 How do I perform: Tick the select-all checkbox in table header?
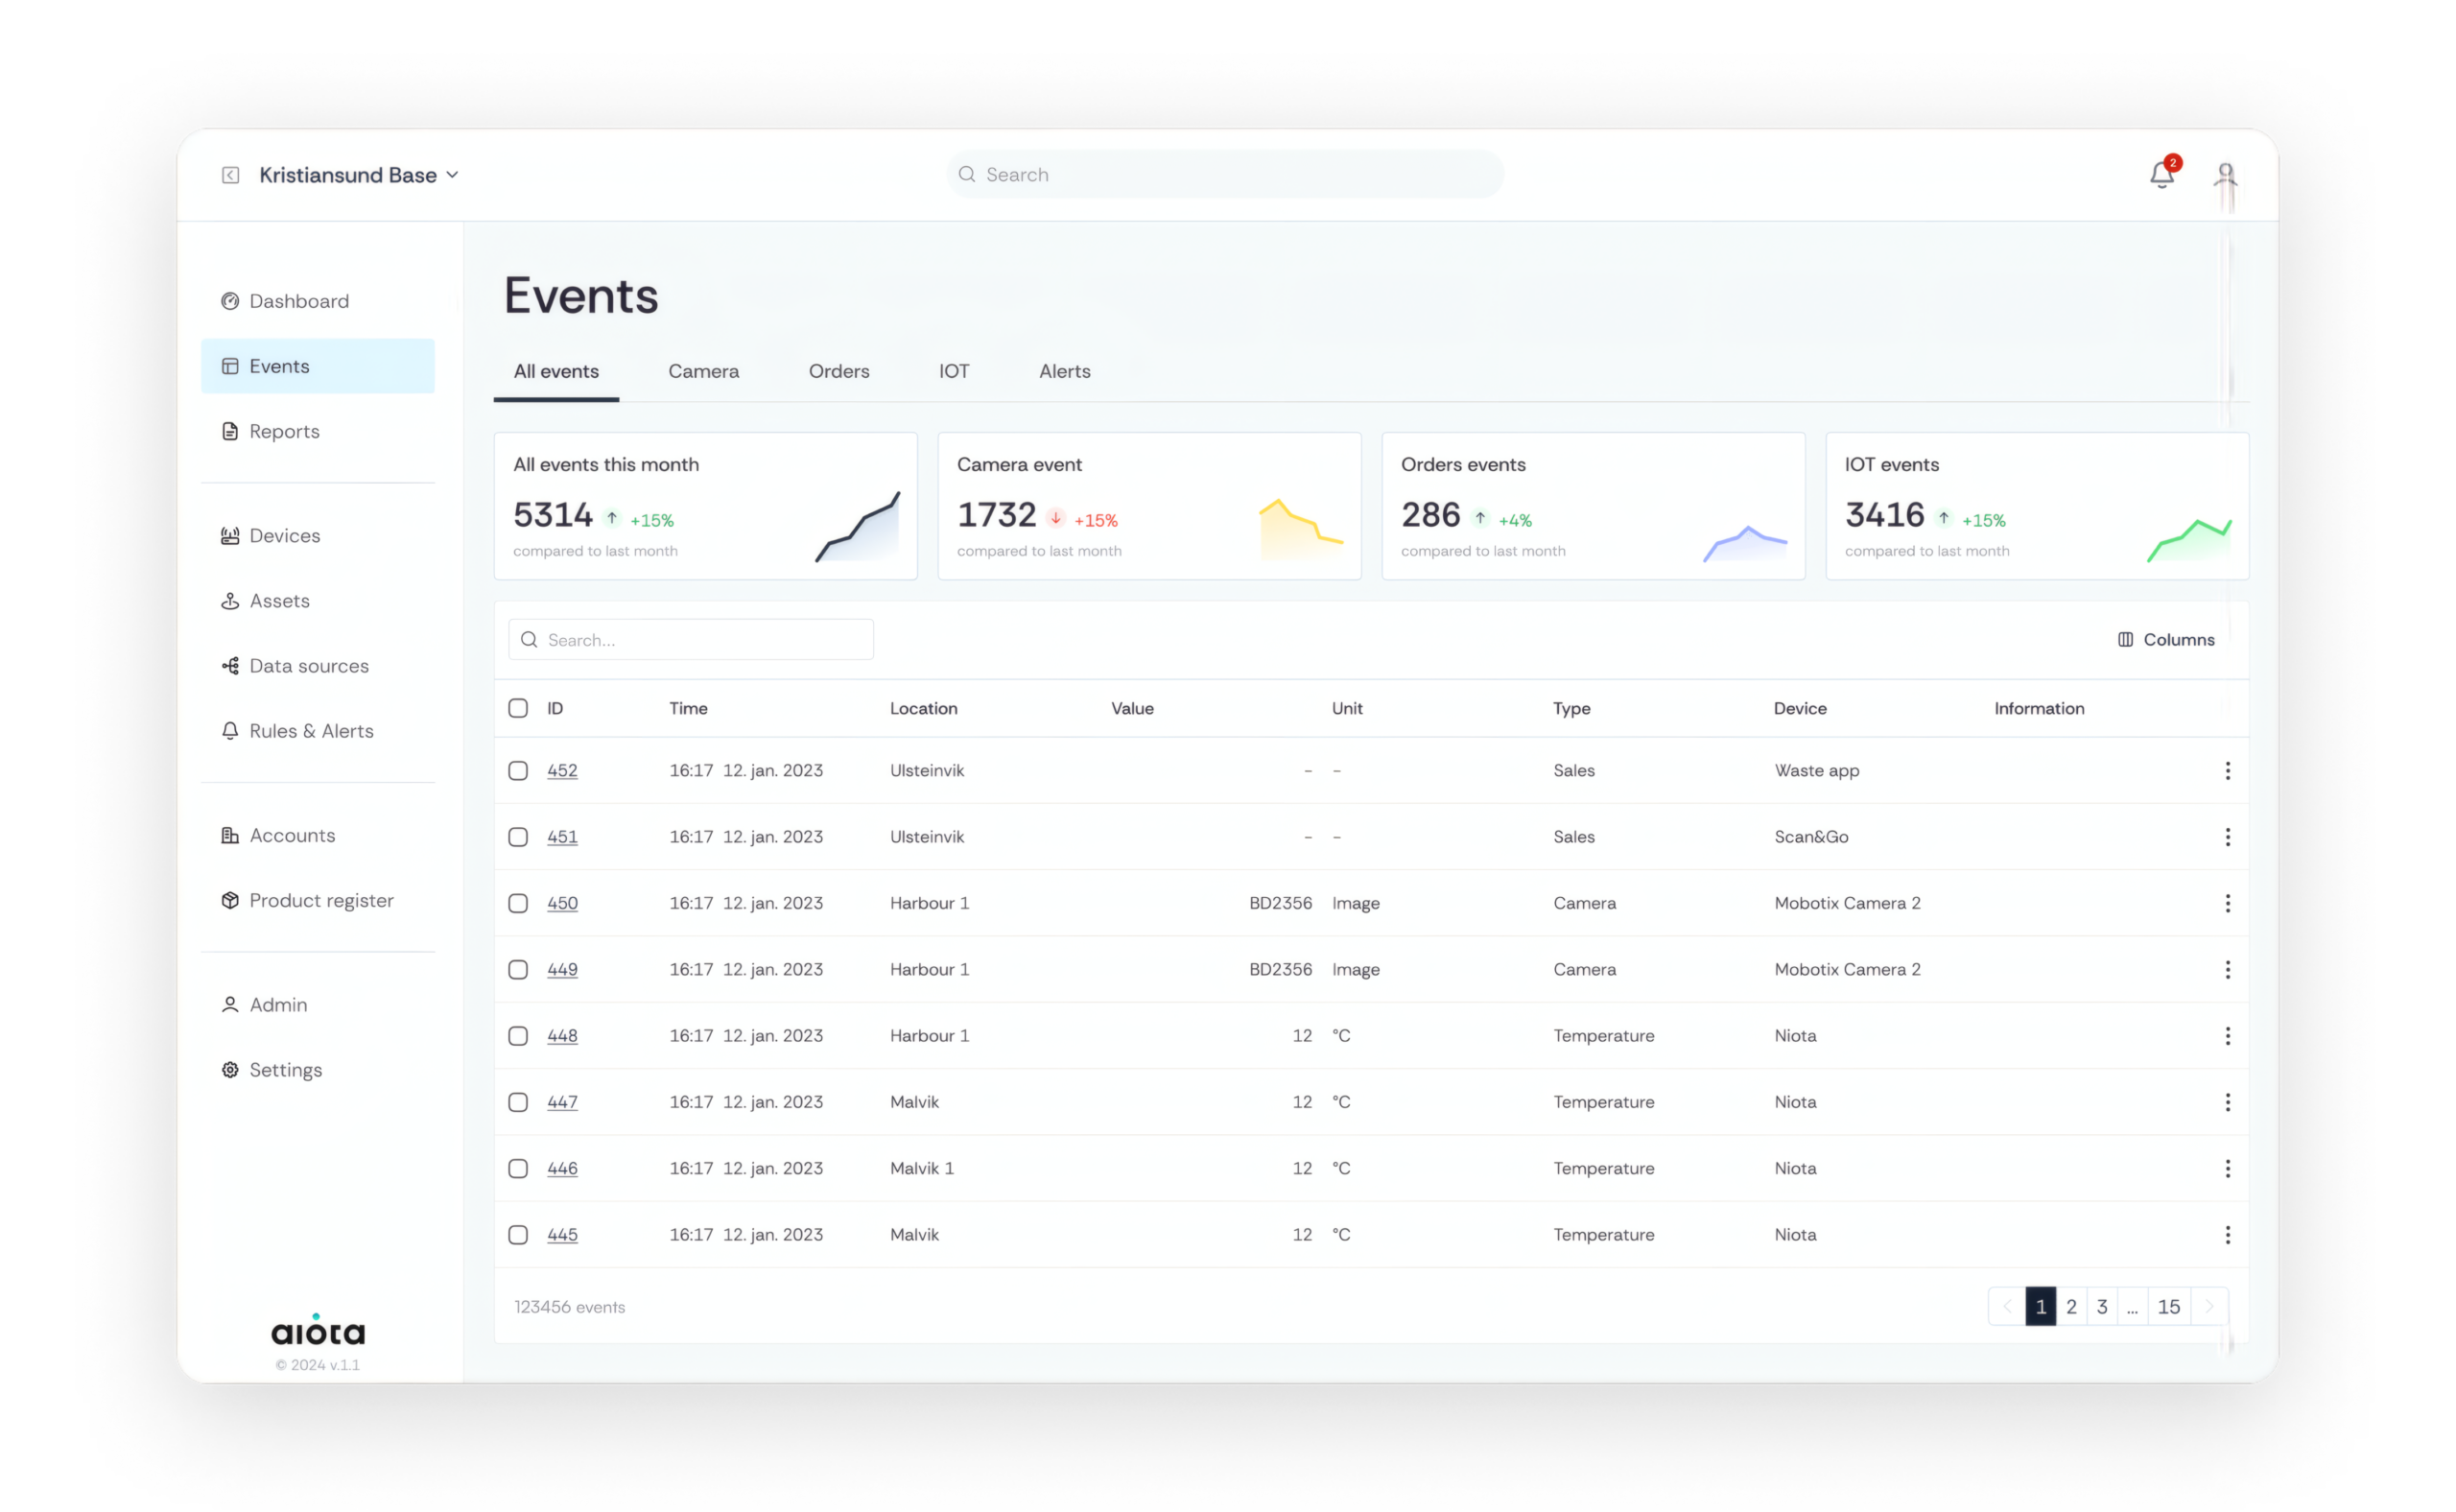click(x=518, y=708)
